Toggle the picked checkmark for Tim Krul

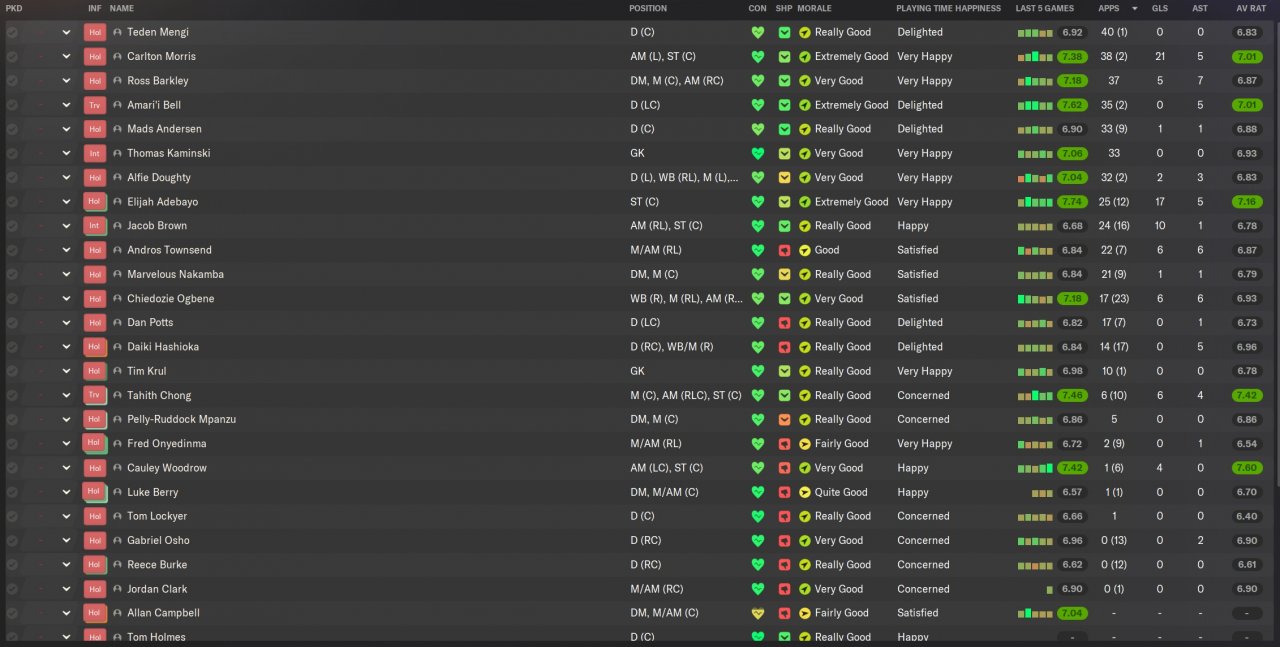tap(12, 371)
